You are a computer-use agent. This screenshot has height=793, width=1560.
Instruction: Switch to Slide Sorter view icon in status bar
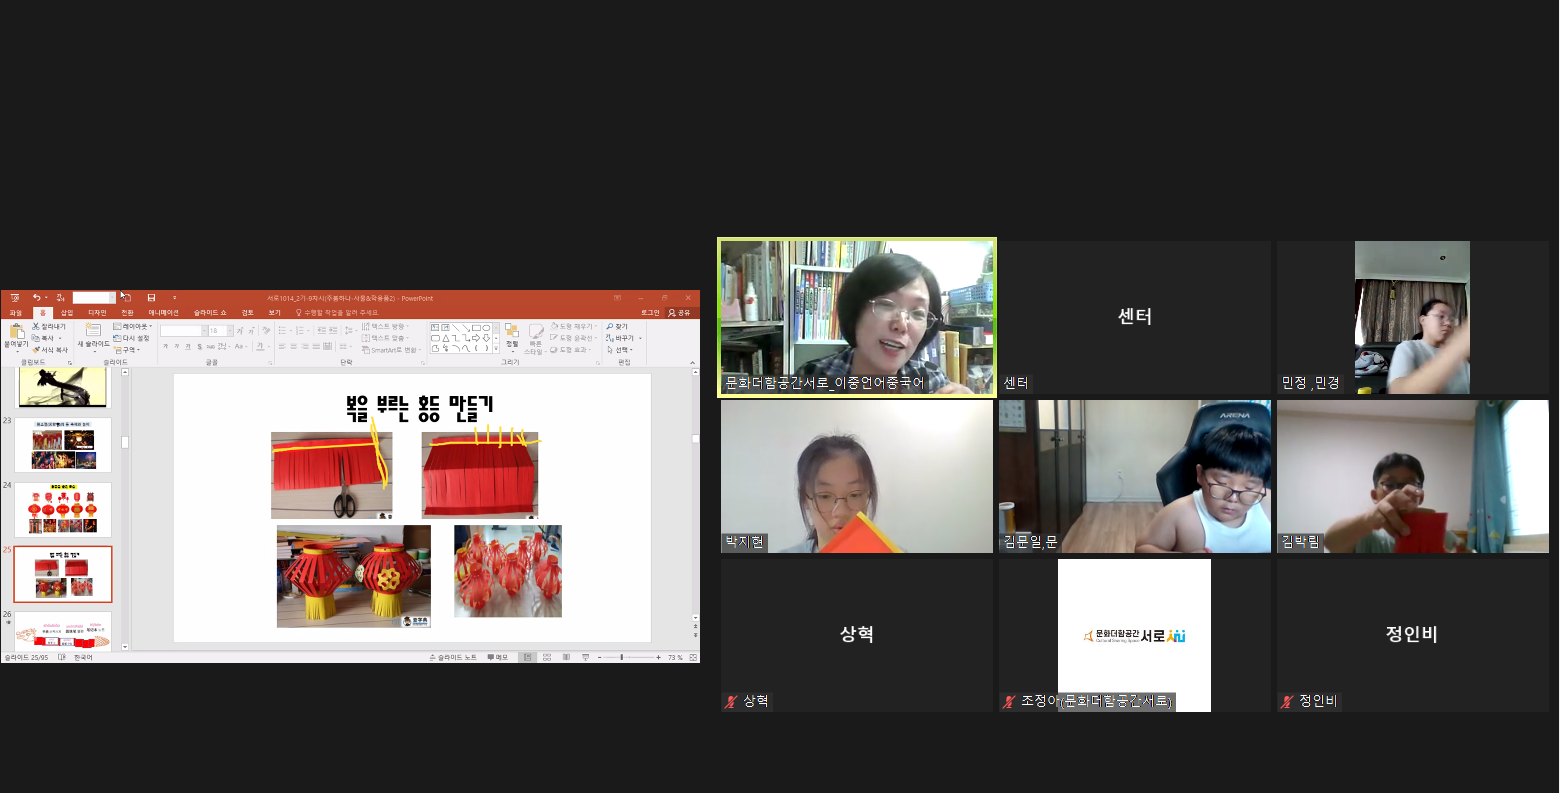click(547, 657)
